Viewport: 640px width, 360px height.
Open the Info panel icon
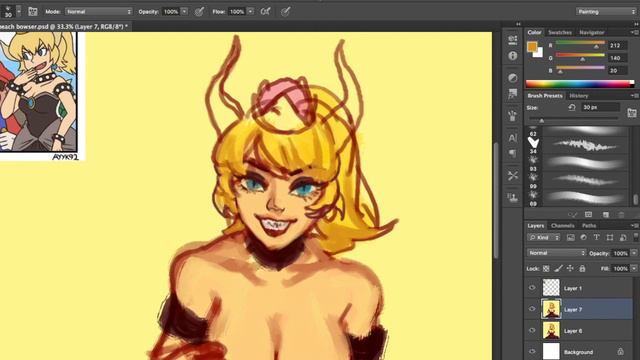[513, 56]
